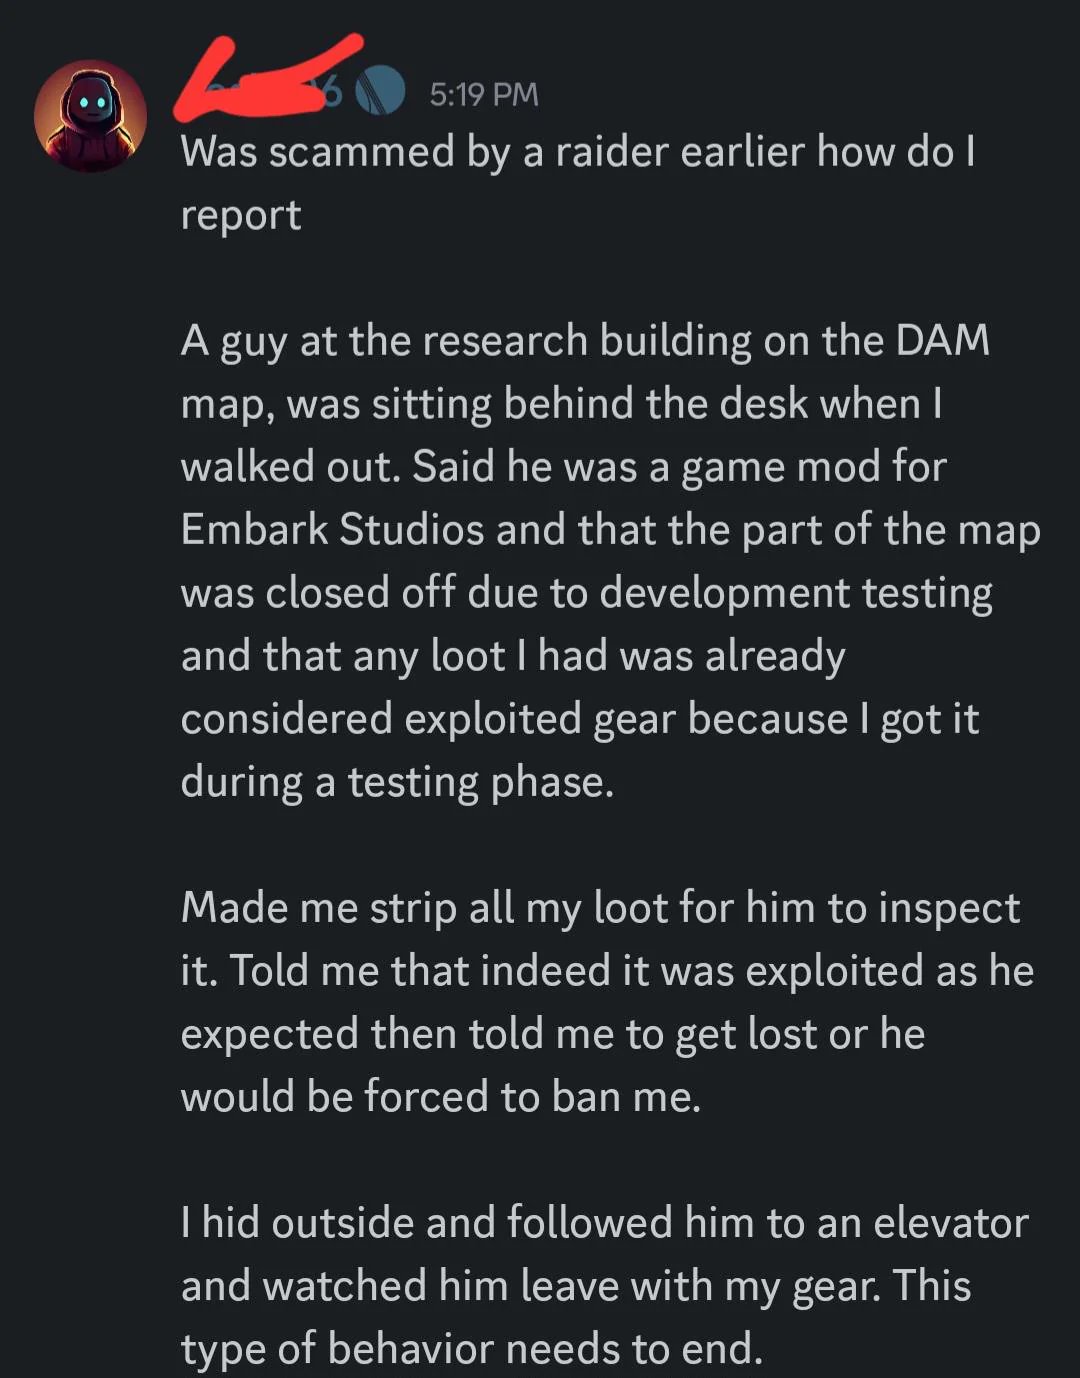Click the word "report" in the message
This screenshot has height=1378, width=1080.
[x=241, y=216]
